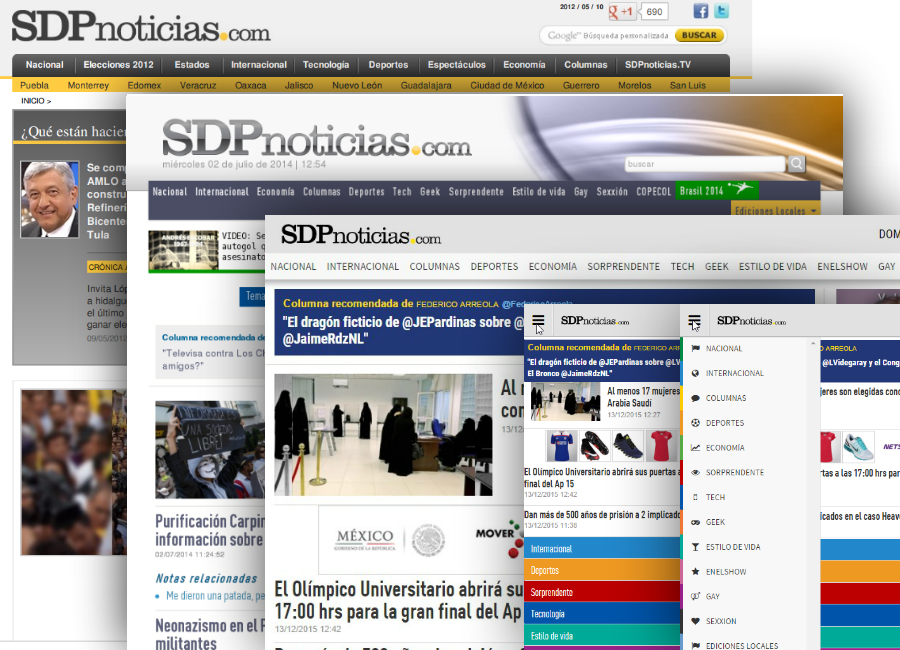Select San Luis in the yellow regional bar
Viewport: 900px width, 650px height.
click(x=688, y=86)
